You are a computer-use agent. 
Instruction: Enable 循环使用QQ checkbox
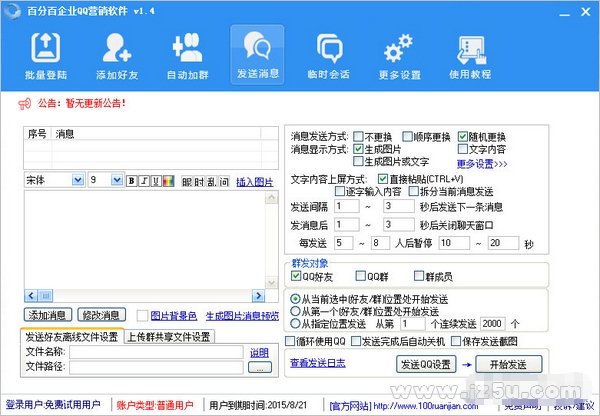coord(290,341)
